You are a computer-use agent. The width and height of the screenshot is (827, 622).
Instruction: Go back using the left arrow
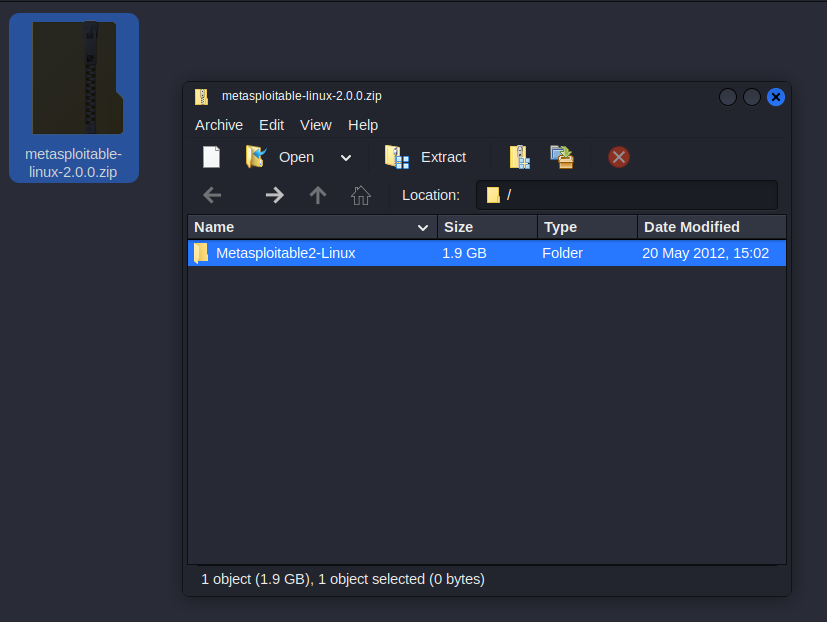coord(212,195)
